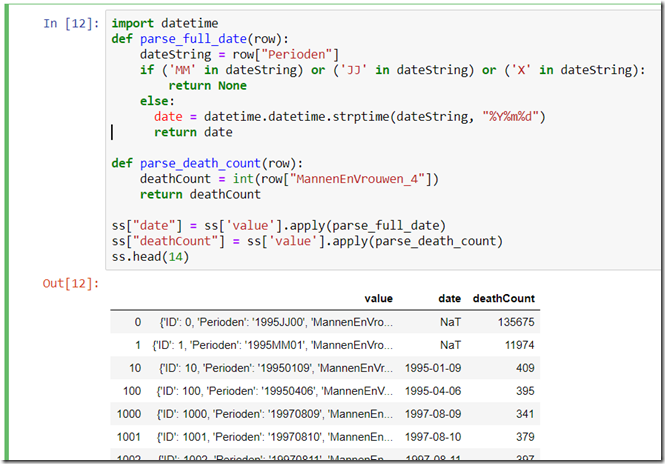The image size is (665, 464).
Task: Click the deathCount cell showing 11974
Action: (x=517, y=345)
